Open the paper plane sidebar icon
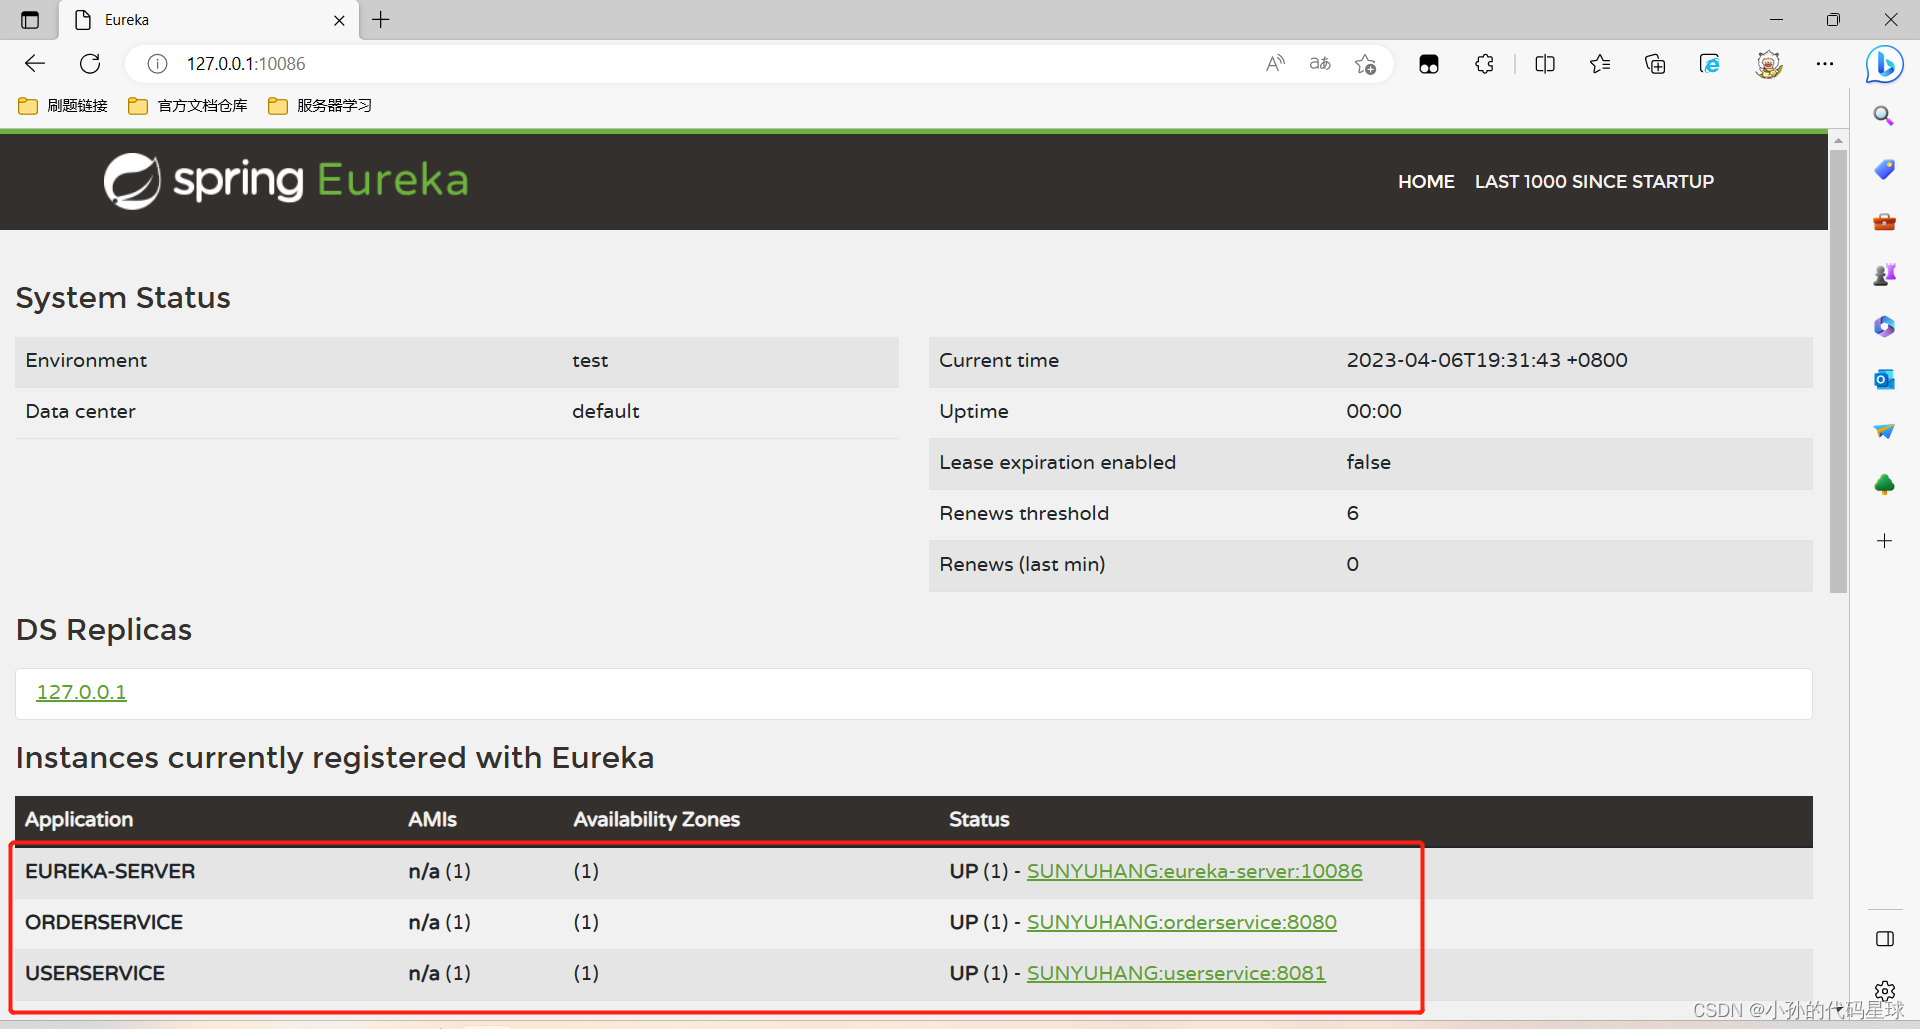Image resolution: width=1920 pixels, height=1029 pixels. (x=1884, y=431)
